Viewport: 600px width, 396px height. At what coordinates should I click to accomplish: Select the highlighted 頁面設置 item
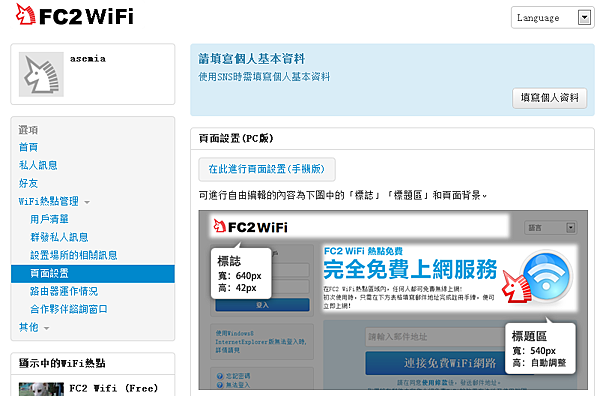(93, 274)
